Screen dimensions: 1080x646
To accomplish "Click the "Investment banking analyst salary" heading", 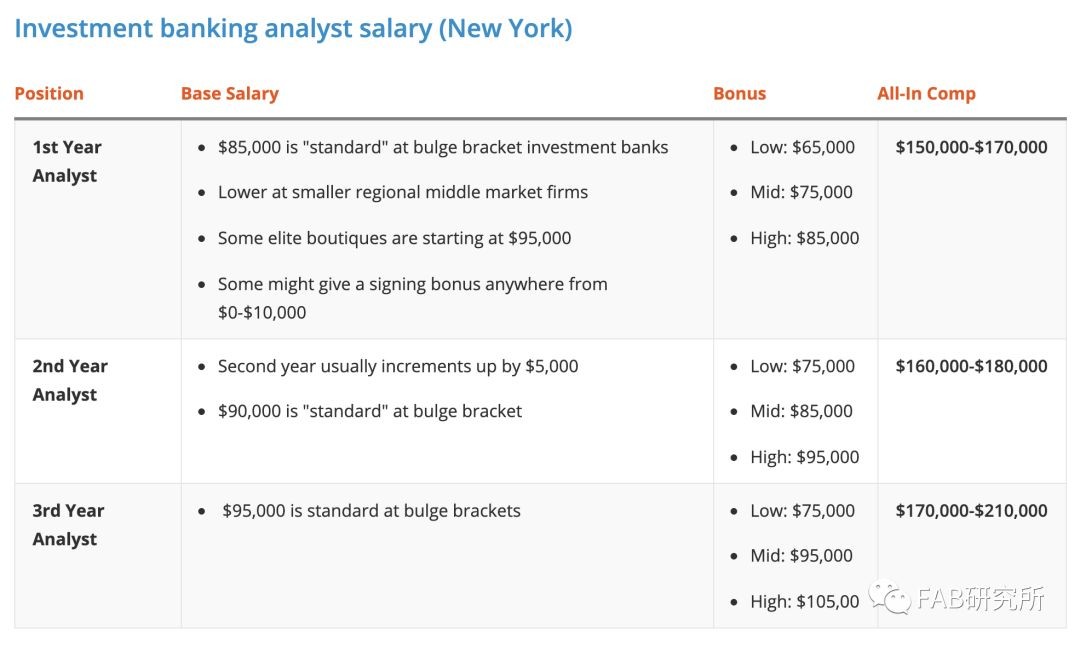I will click(293, 28).
